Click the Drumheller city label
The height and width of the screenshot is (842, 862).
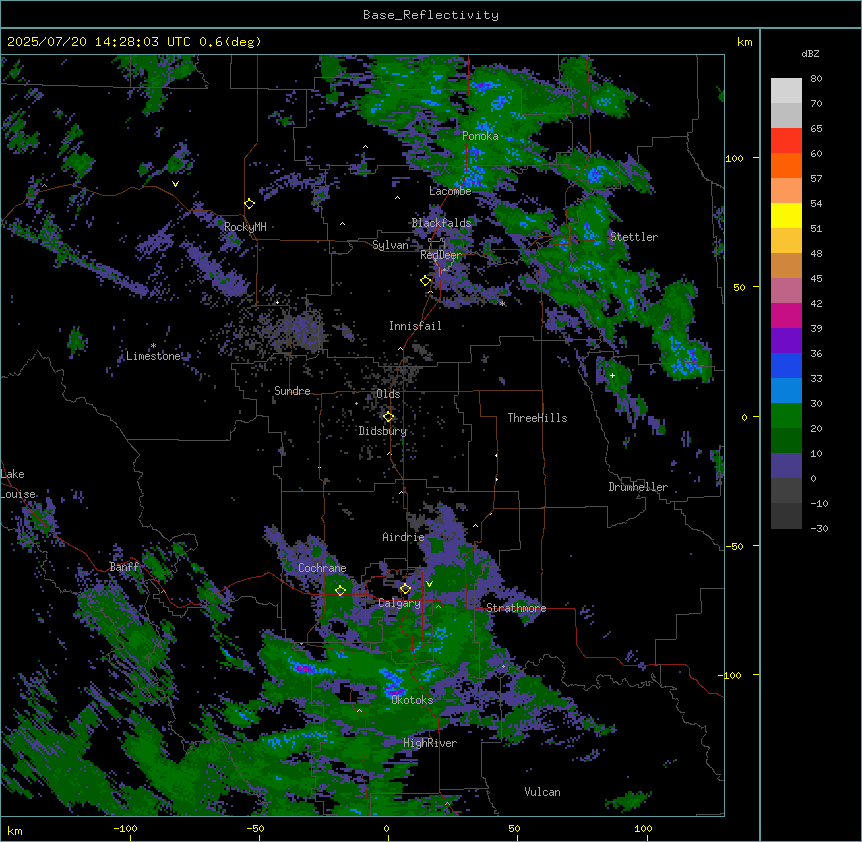pyautogui.click(x=638, y=487)
